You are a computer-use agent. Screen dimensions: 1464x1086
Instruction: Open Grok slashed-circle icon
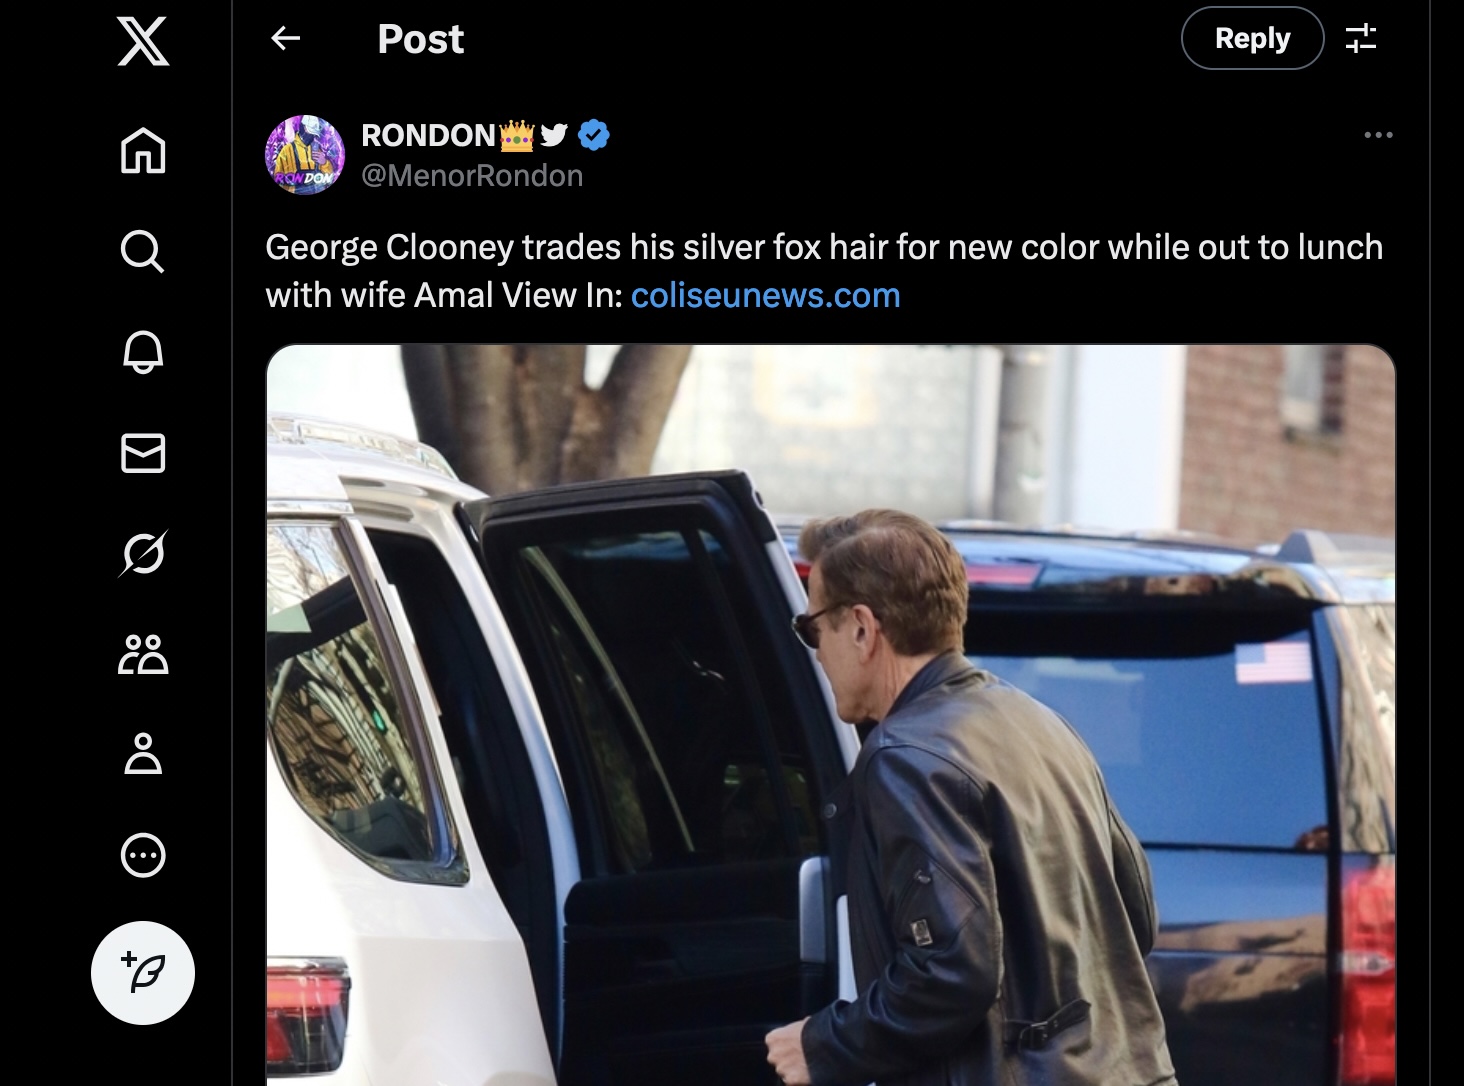click(143, 553)
